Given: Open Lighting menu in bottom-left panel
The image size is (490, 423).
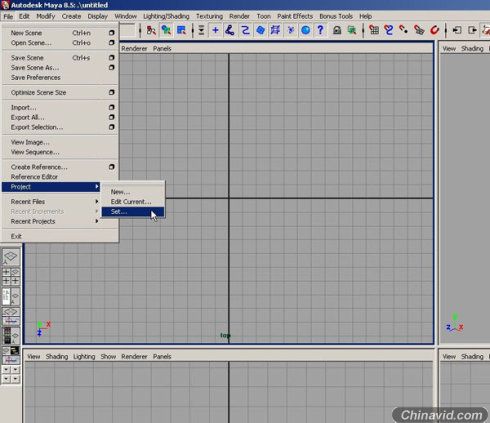Looking at the screenshot, I should pos(84,357).
